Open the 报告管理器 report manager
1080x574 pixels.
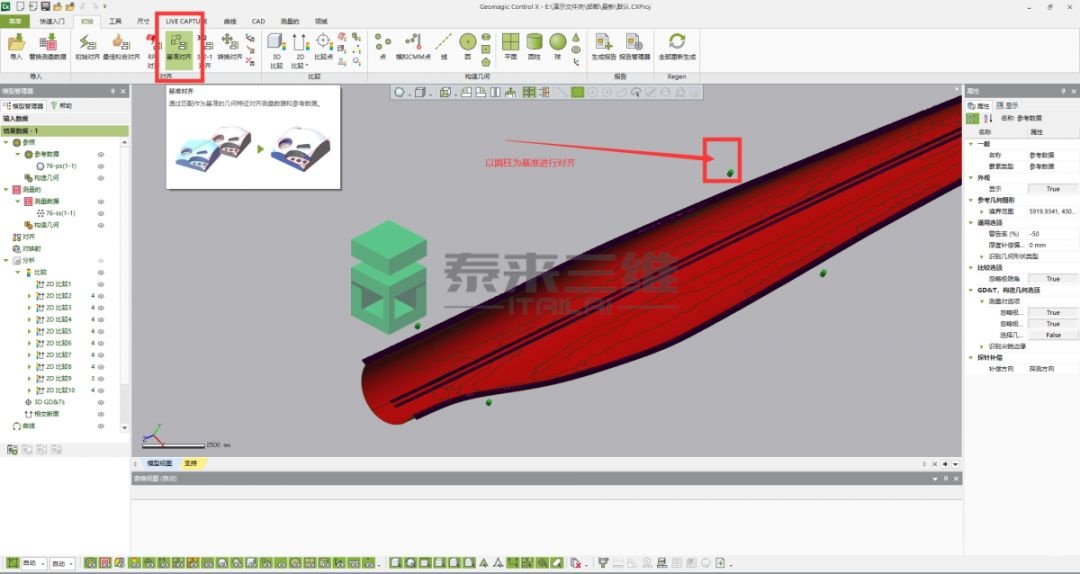634,46
